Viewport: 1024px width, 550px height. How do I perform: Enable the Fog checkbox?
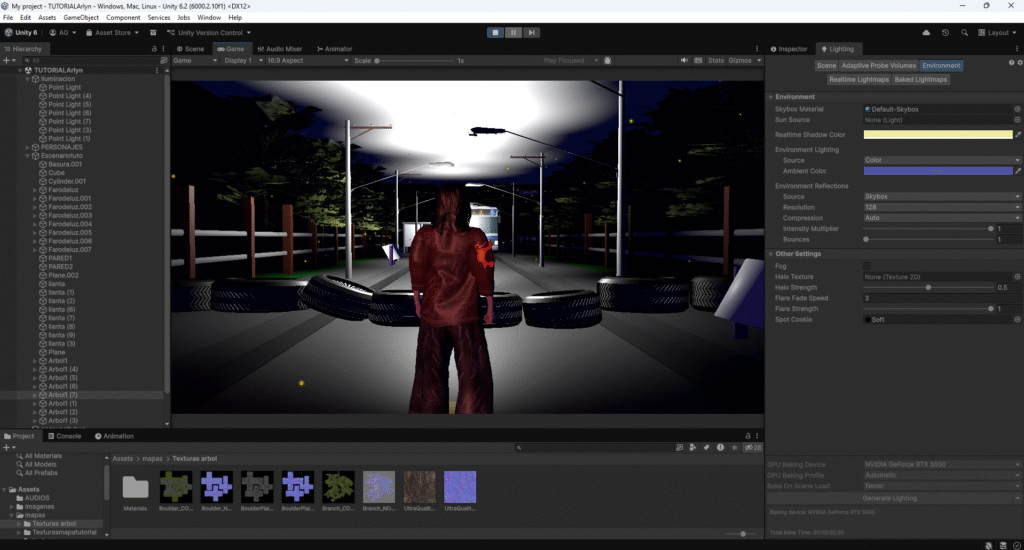tap(867, 265)
